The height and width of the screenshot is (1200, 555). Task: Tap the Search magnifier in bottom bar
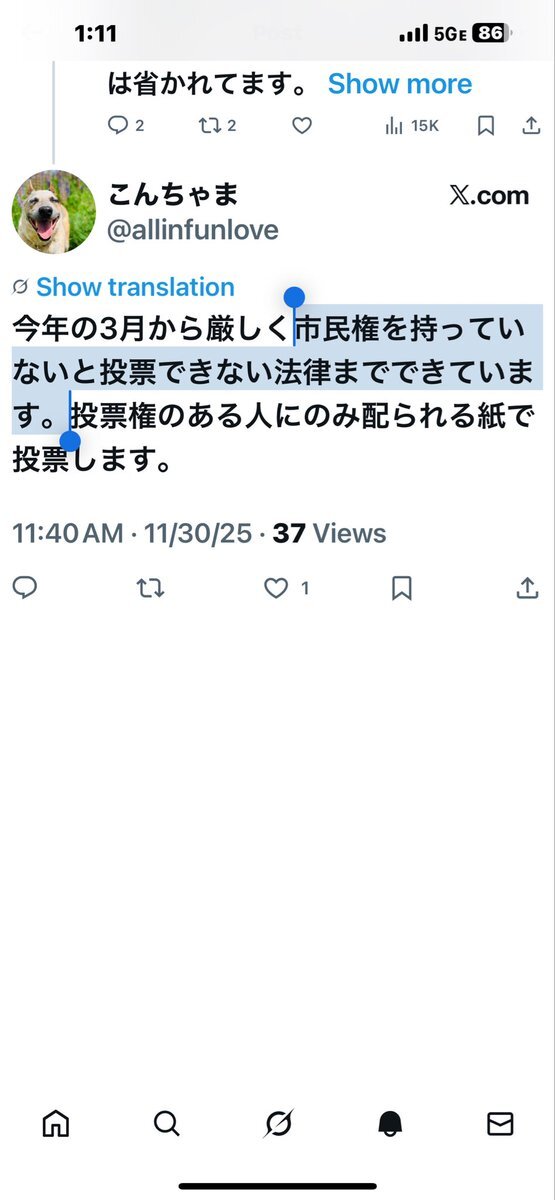(x=167, y=1124)
